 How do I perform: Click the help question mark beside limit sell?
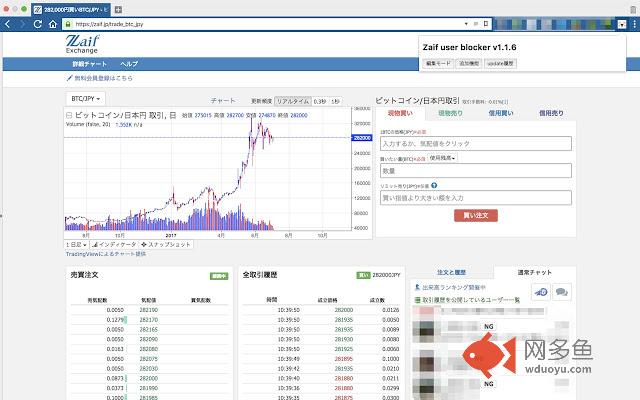(434, 185)
